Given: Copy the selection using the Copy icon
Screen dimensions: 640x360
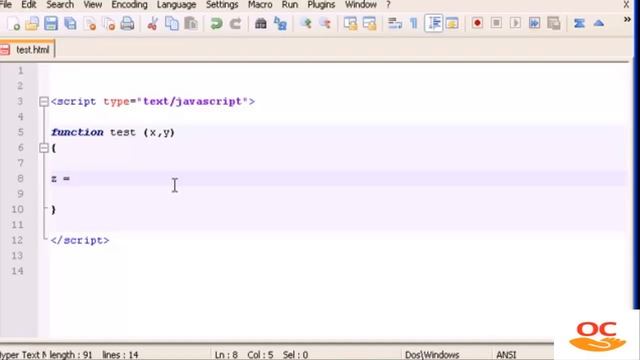Looking at the screenshot, I should click(x=172, y=24).
